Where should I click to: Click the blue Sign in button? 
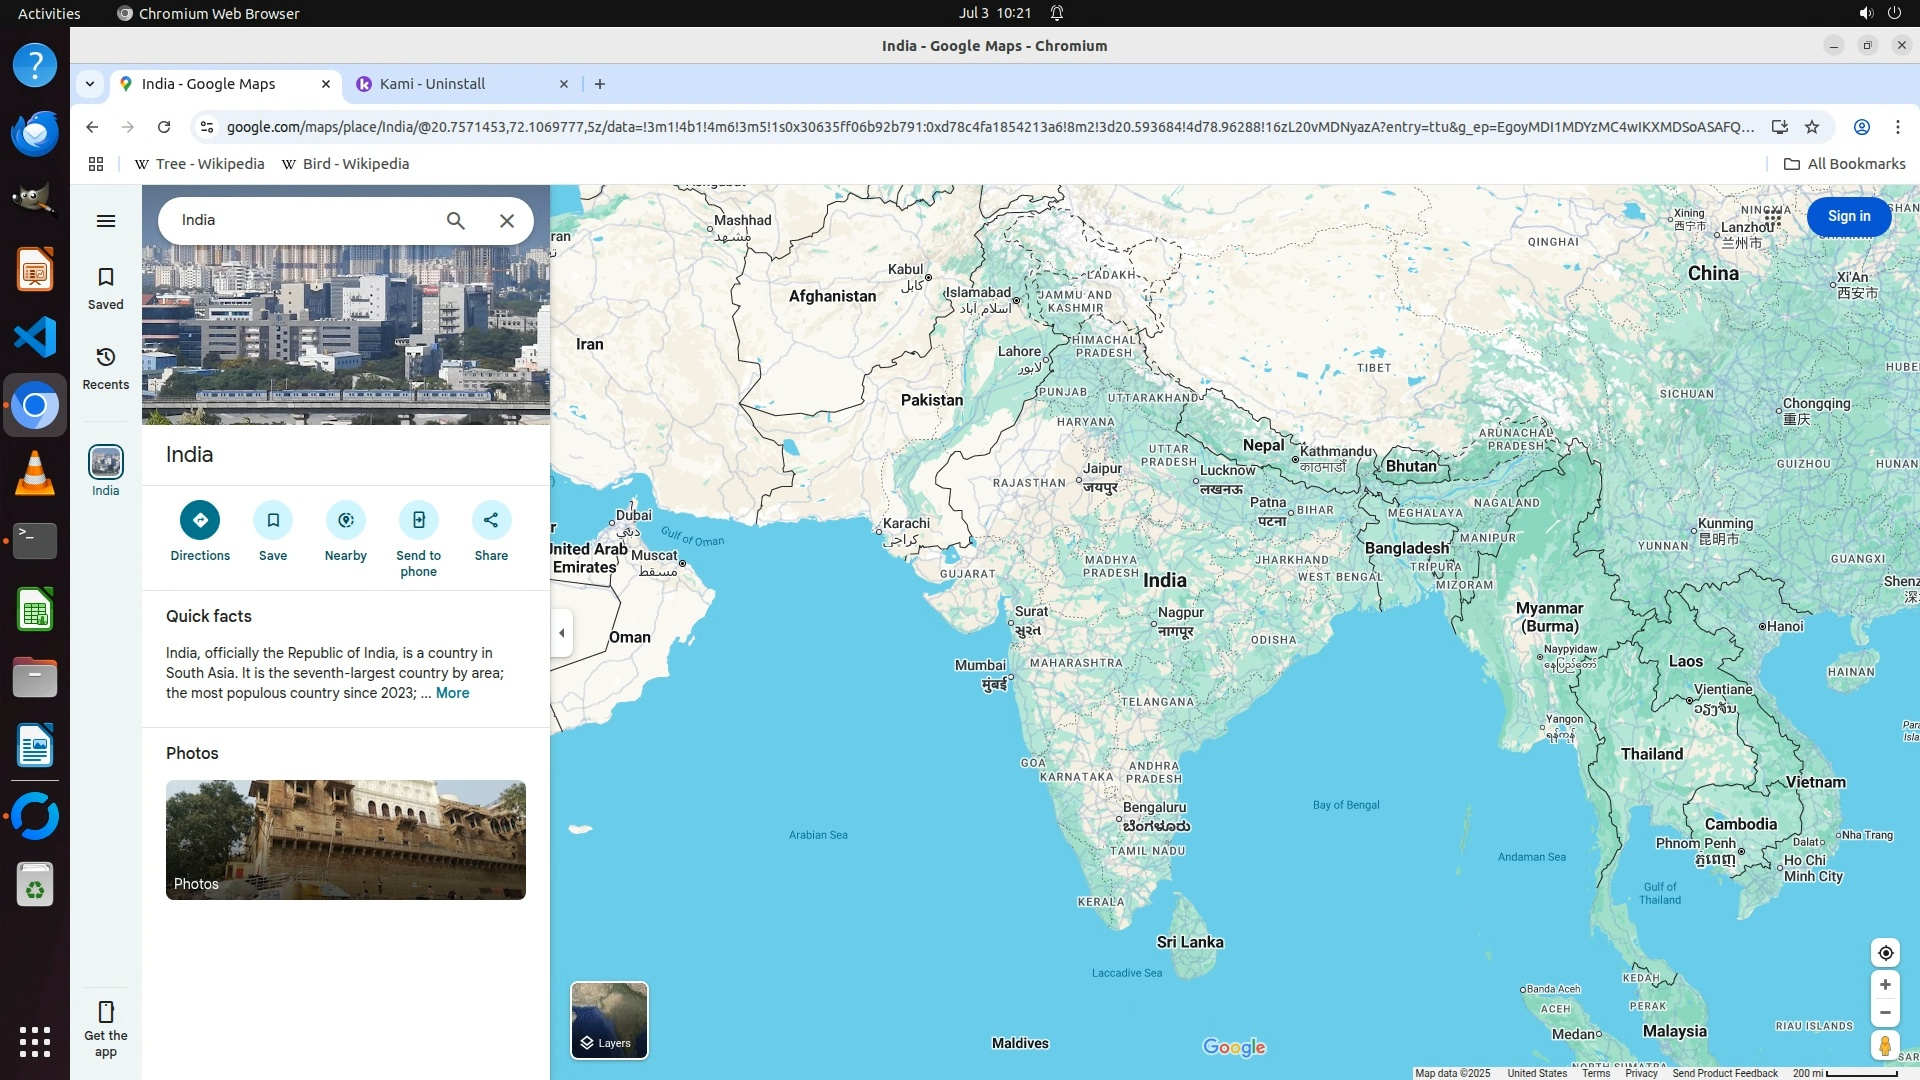pyautogui.click(x=1848, y=216)
